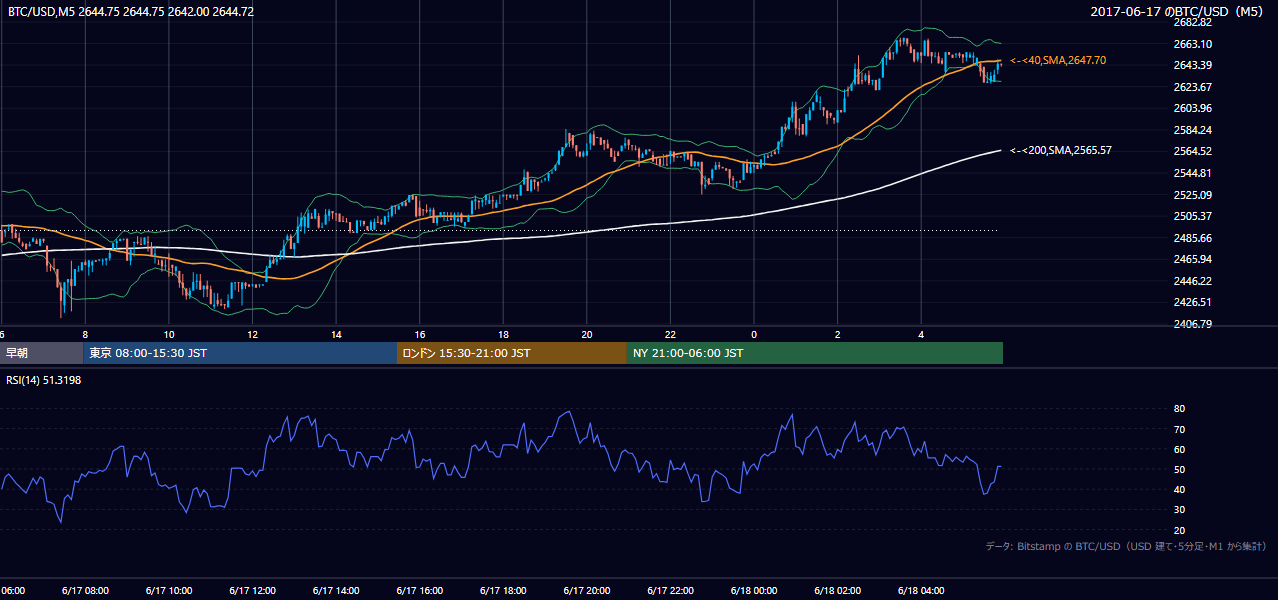1278x600 pixels.
Task: Click hour label 0 under the price chart
Action: coord(754,335)
